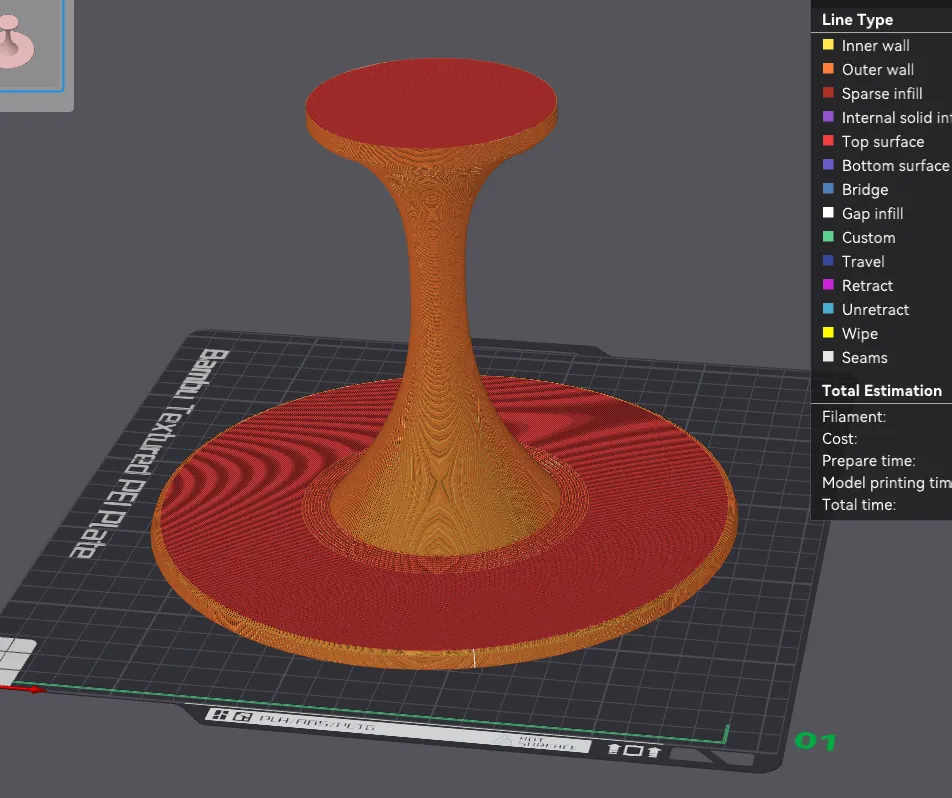Viewport: 952px width, 798px height.
Task: Toggle Inner wall line type visibility
Action: 875,46
